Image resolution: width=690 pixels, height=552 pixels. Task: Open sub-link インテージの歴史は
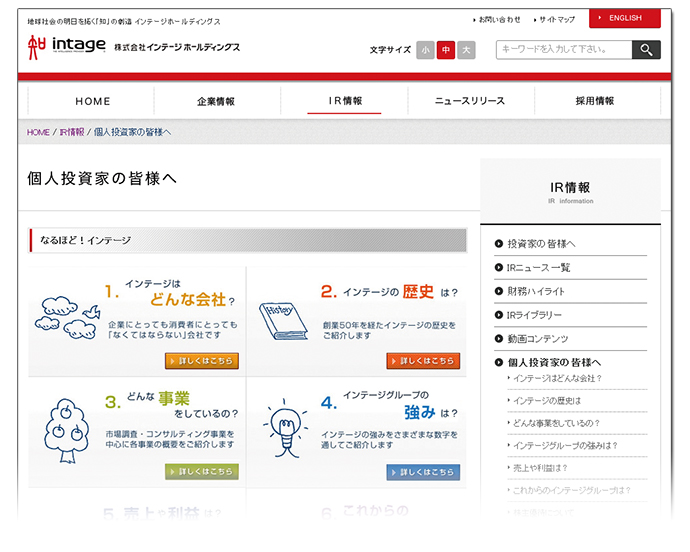tap(547, 401)
